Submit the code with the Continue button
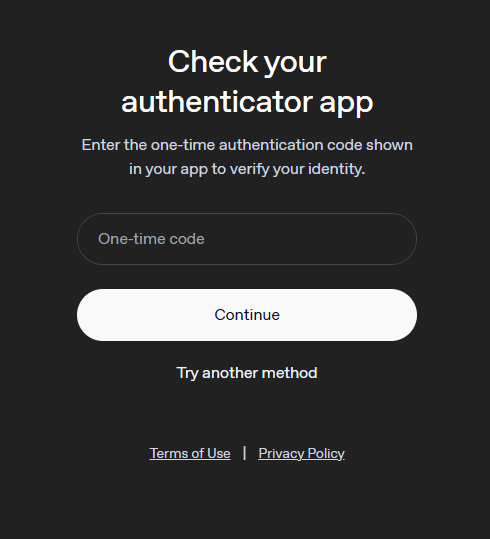Image resolution: width=490 pixels, height=539 pixels. pyautogui.click(x=247, y=315)
